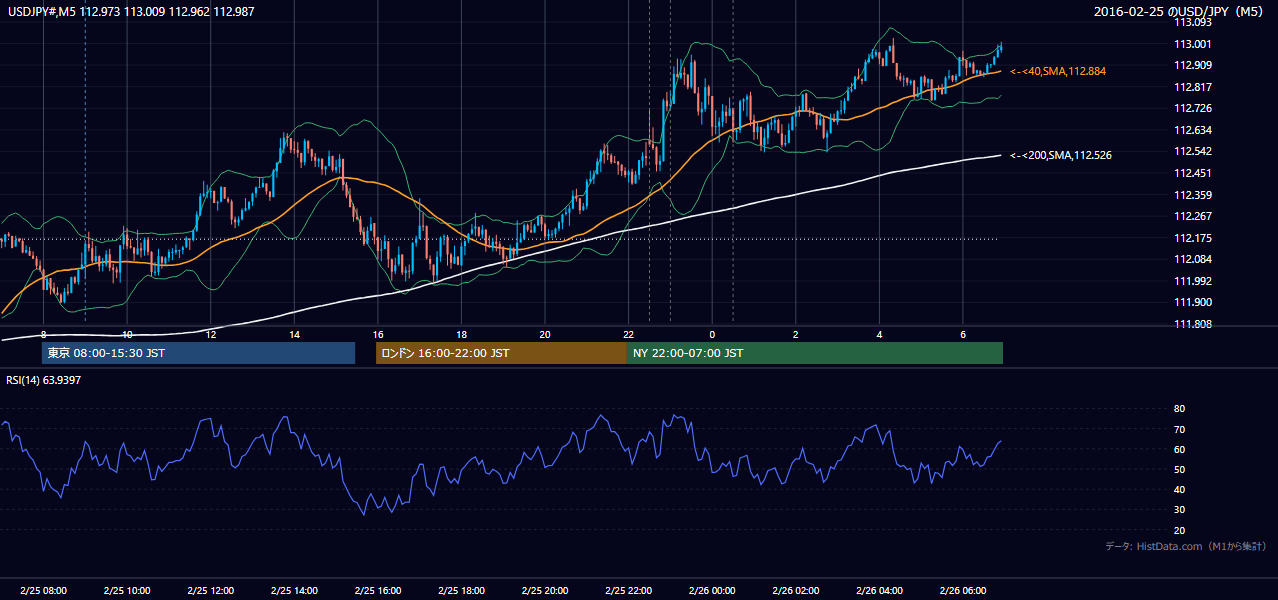Click the 2/26 04:00 date label
1278x600 pixels.
click(x=879, y=591)
